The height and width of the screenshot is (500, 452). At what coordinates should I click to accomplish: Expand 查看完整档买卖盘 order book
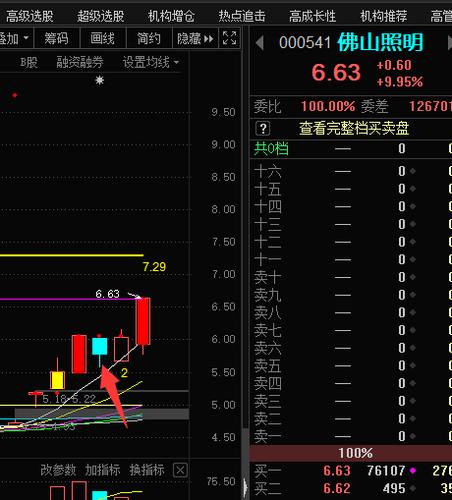click(x=354, y=128)
